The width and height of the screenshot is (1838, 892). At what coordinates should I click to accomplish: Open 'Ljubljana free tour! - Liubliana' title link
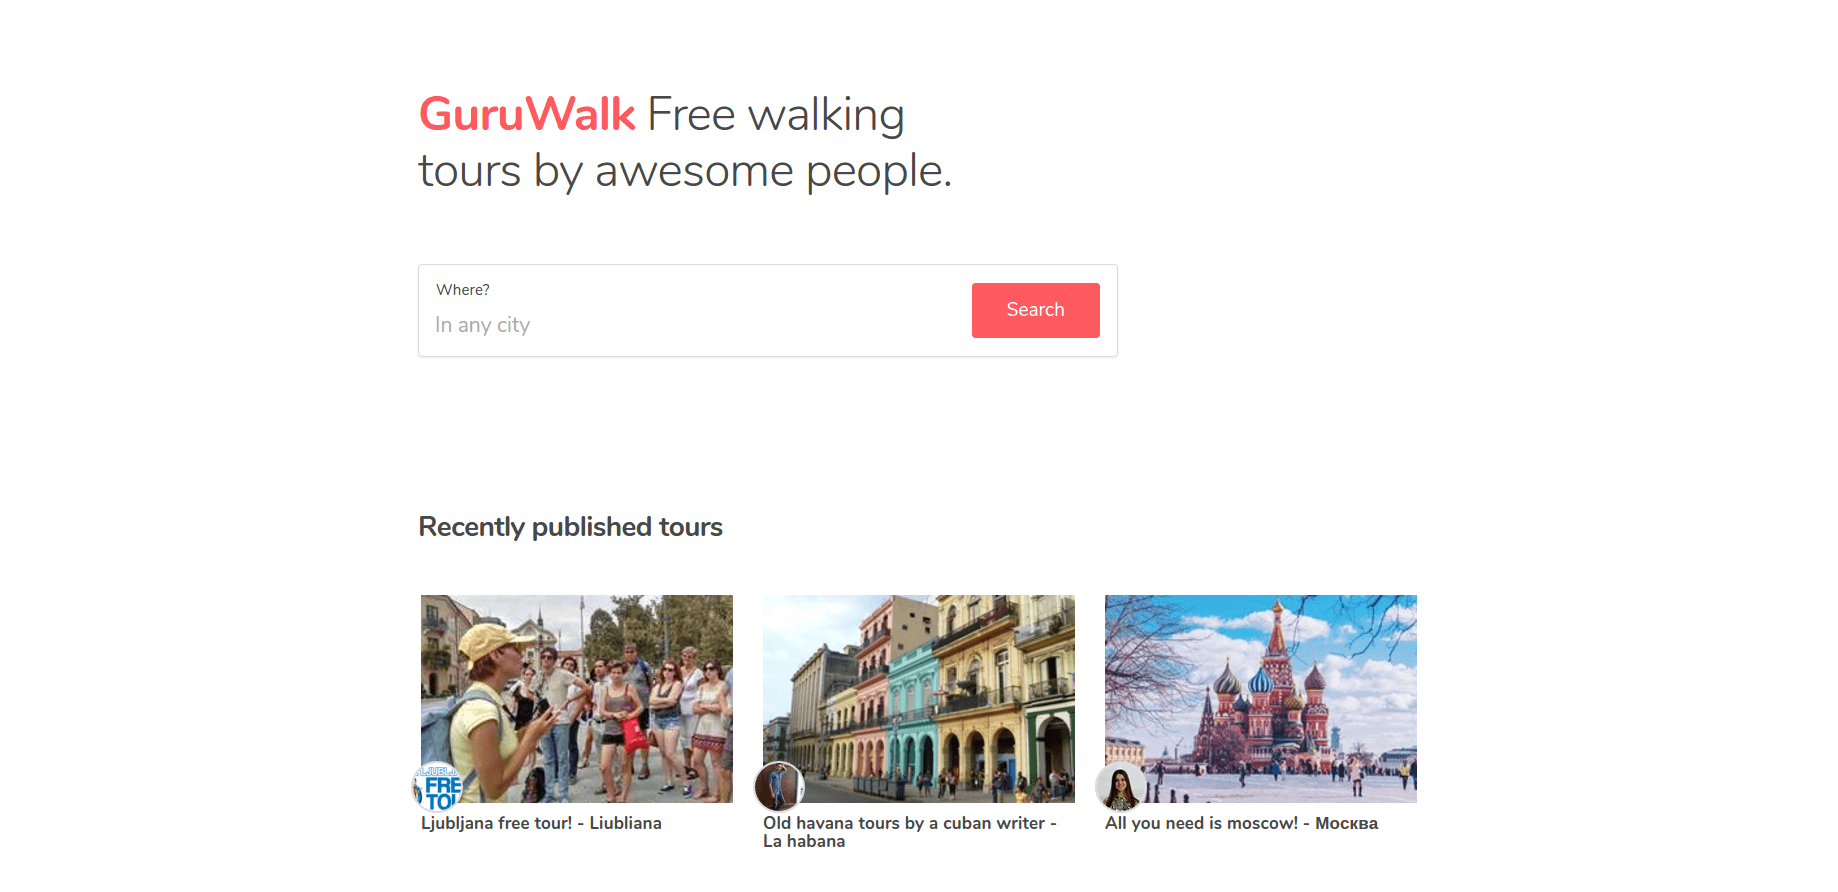pyautogui.click(x=541, y=823)
